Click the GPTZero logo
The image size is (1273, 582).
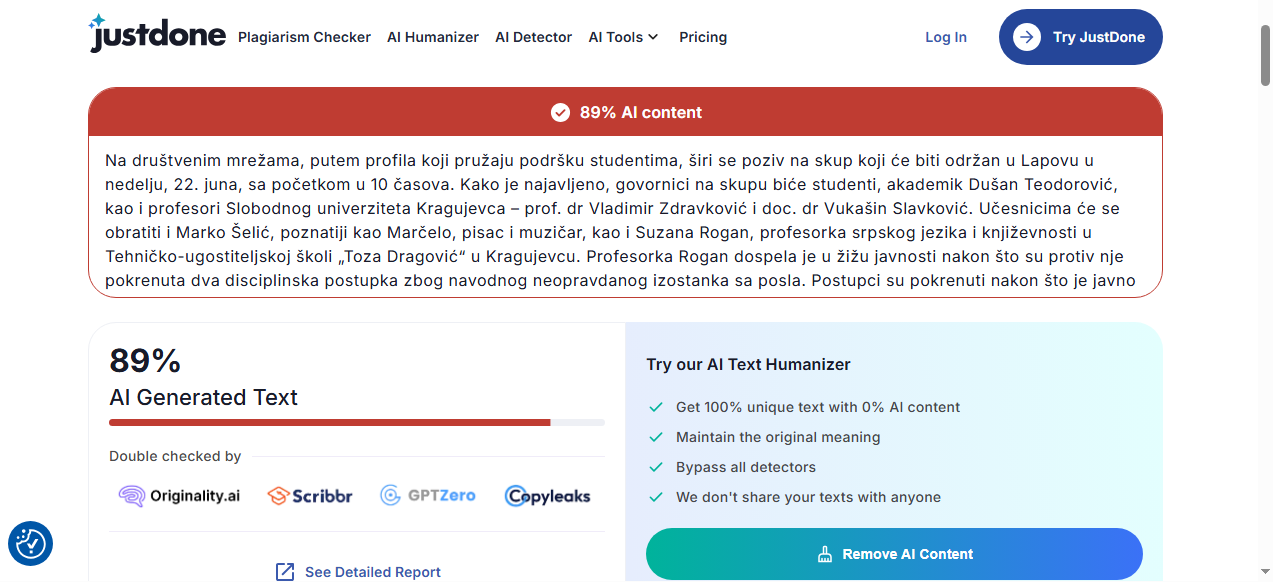click(428, 495)
